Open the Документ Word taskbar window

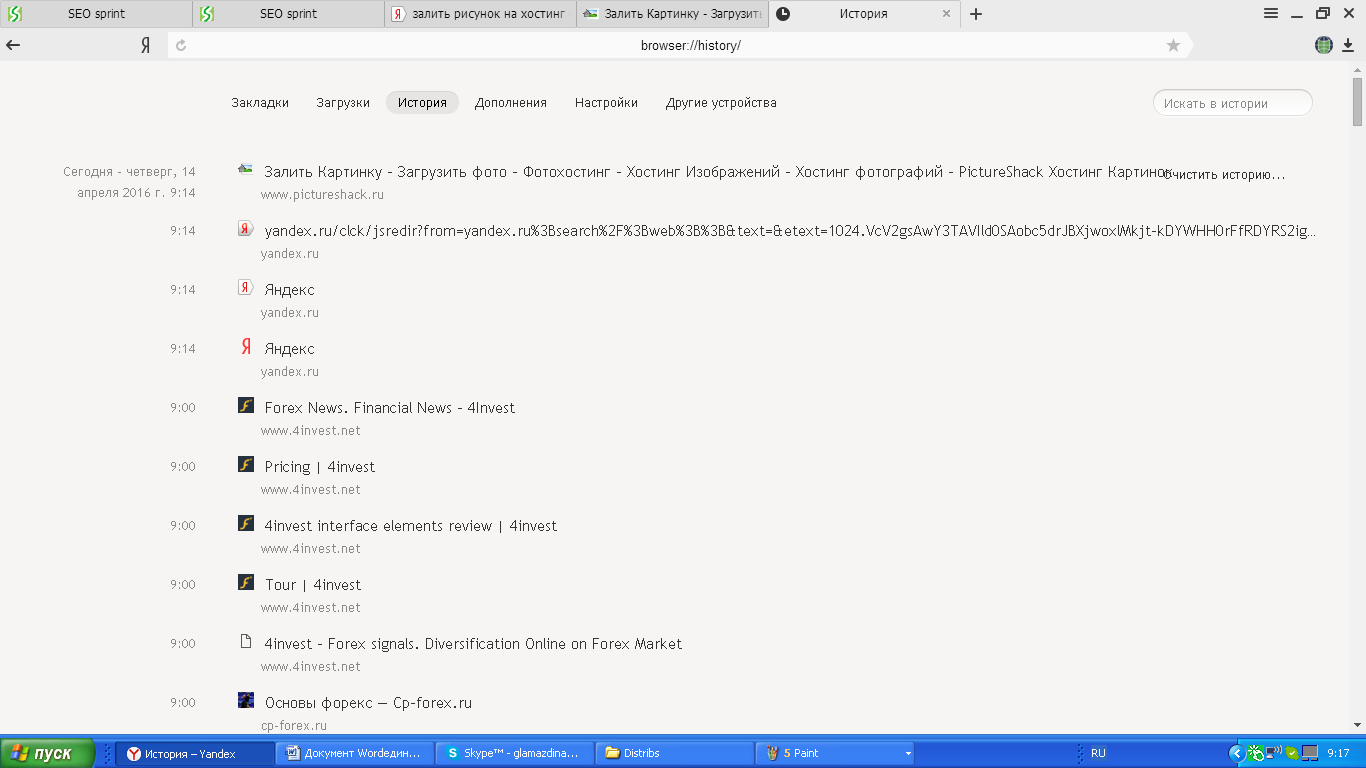[356, 753]
